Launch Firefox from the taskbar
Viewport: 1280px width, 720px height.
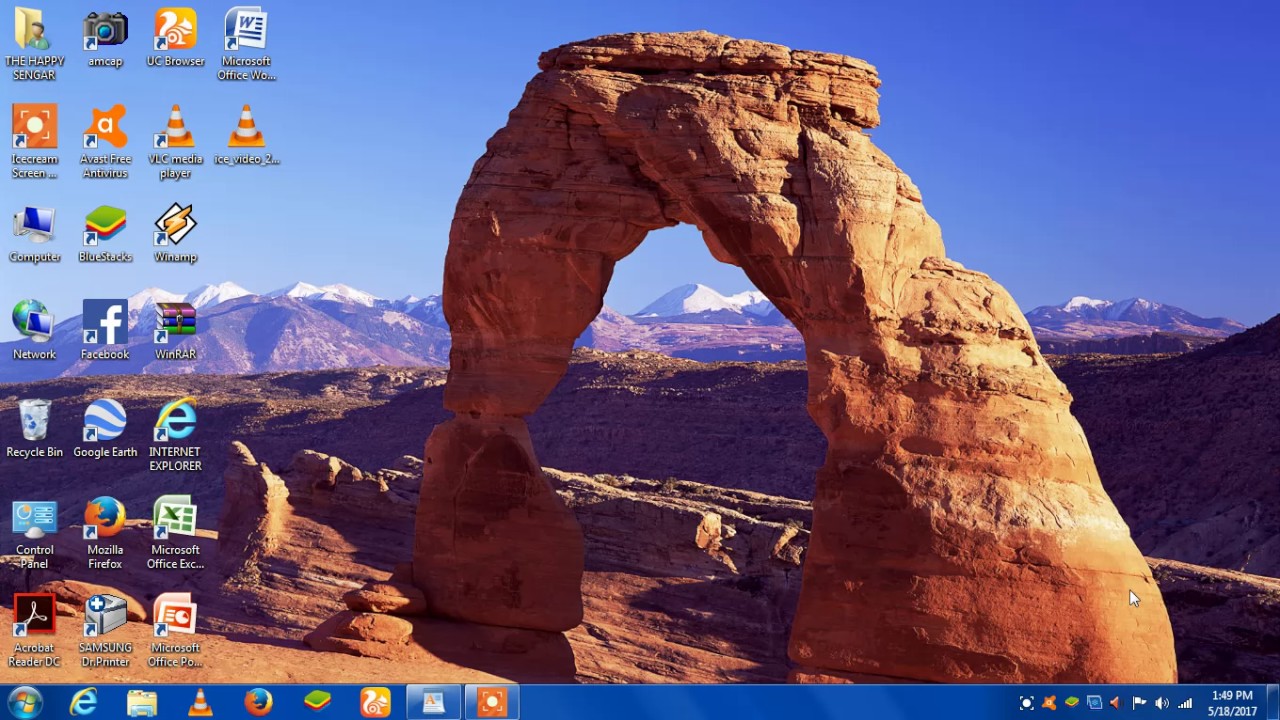coord(258,702)
